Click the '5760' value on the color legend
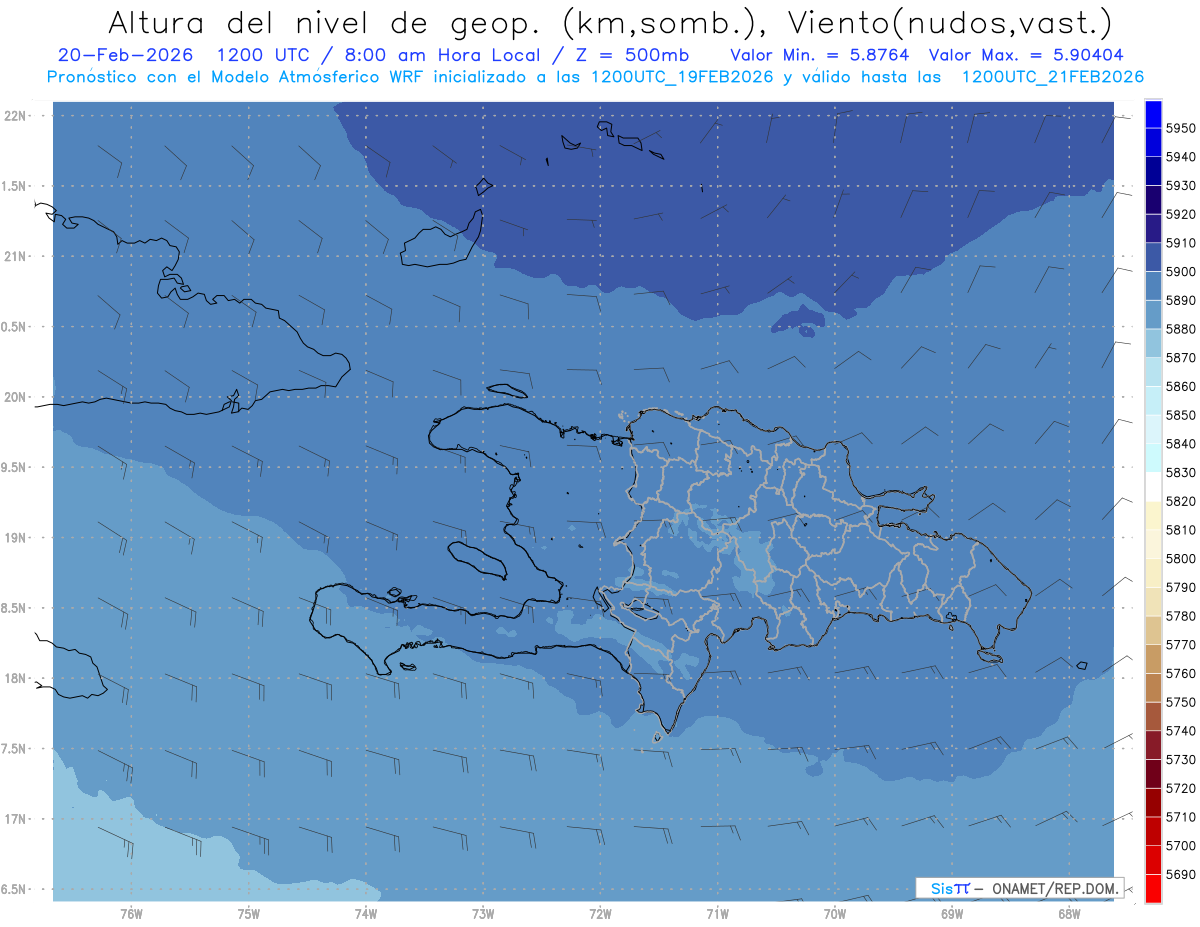 [x=1180, y=674]
